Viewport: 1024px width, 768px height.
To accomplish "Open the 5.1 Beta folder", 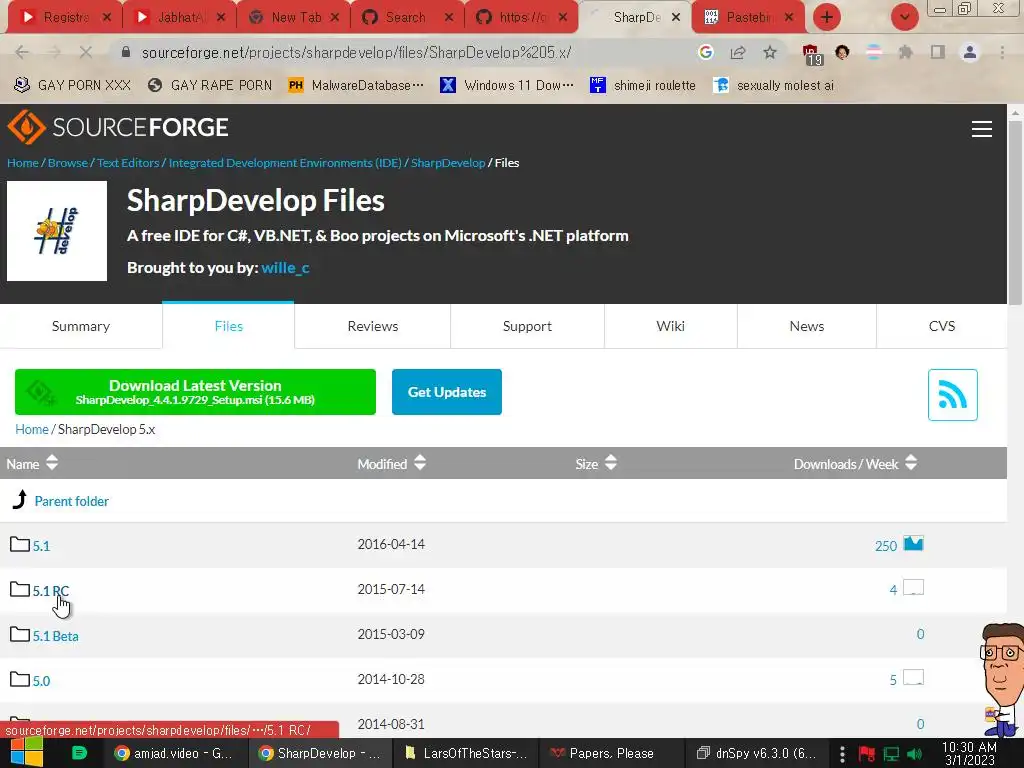I will point(56,635).
